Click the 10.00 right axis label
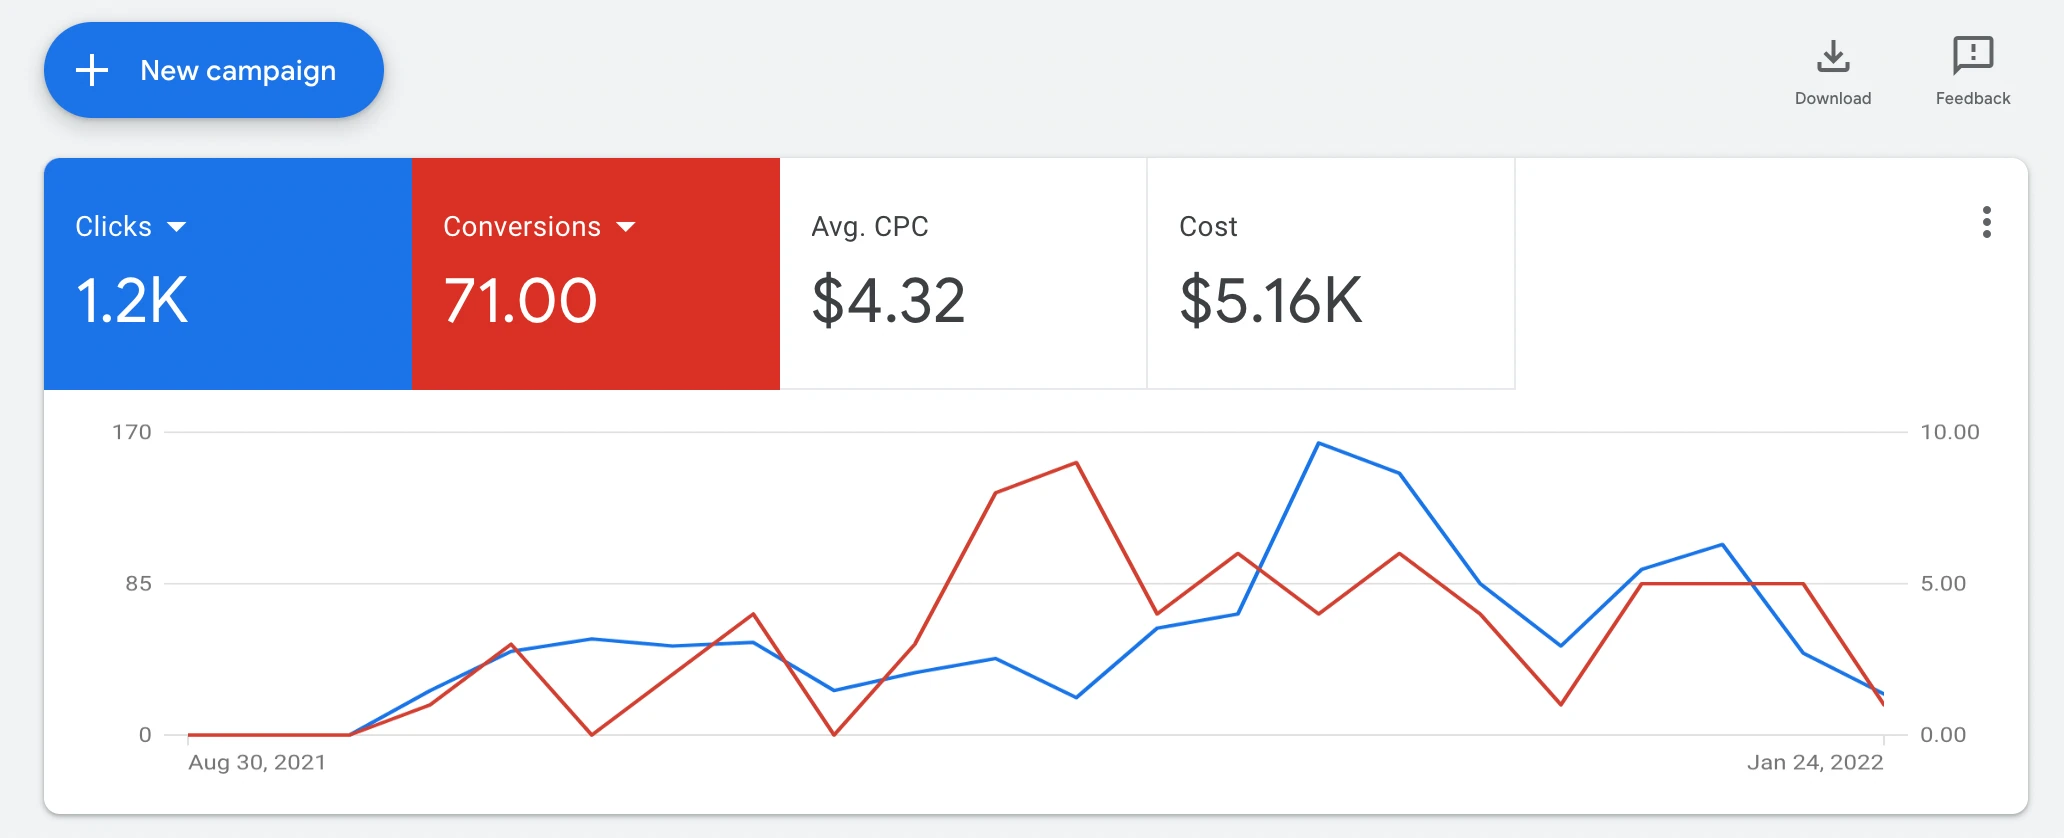Image resolution: width=2064 pixels, height=838 pixels. (1950, 432)
